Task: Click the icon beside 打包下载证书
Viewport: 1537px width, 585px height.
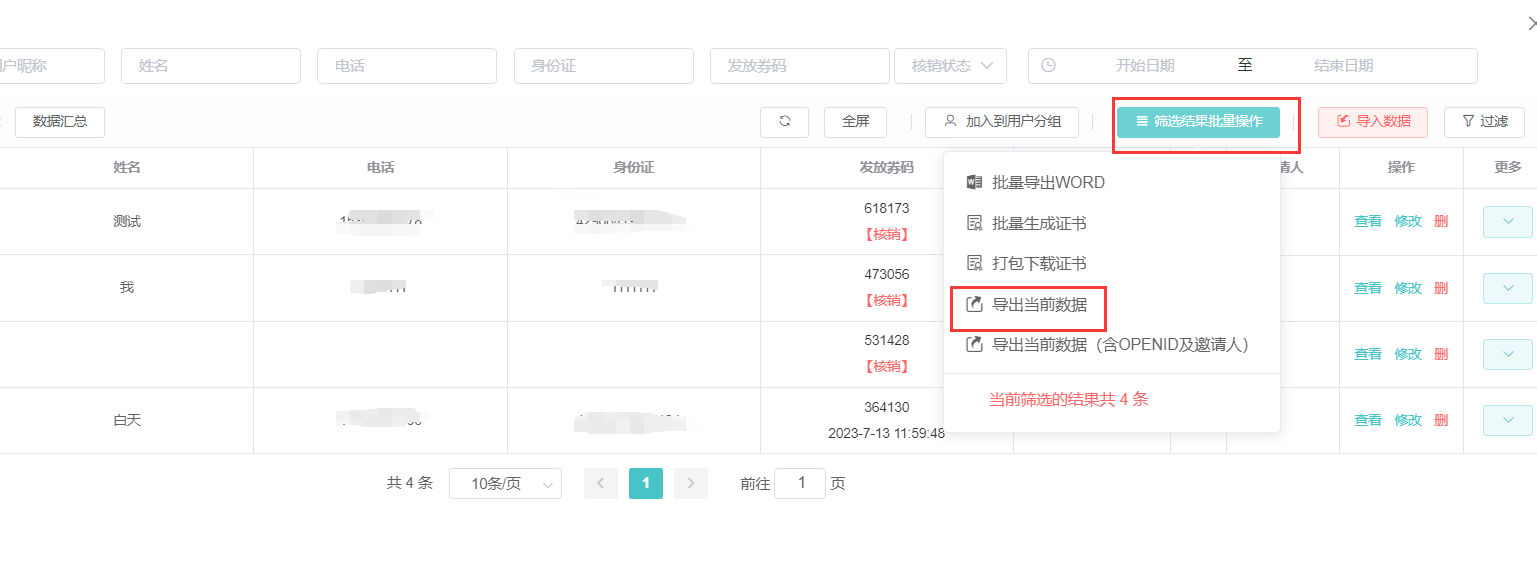Action: pyautogui.click(x=974, y=263)
